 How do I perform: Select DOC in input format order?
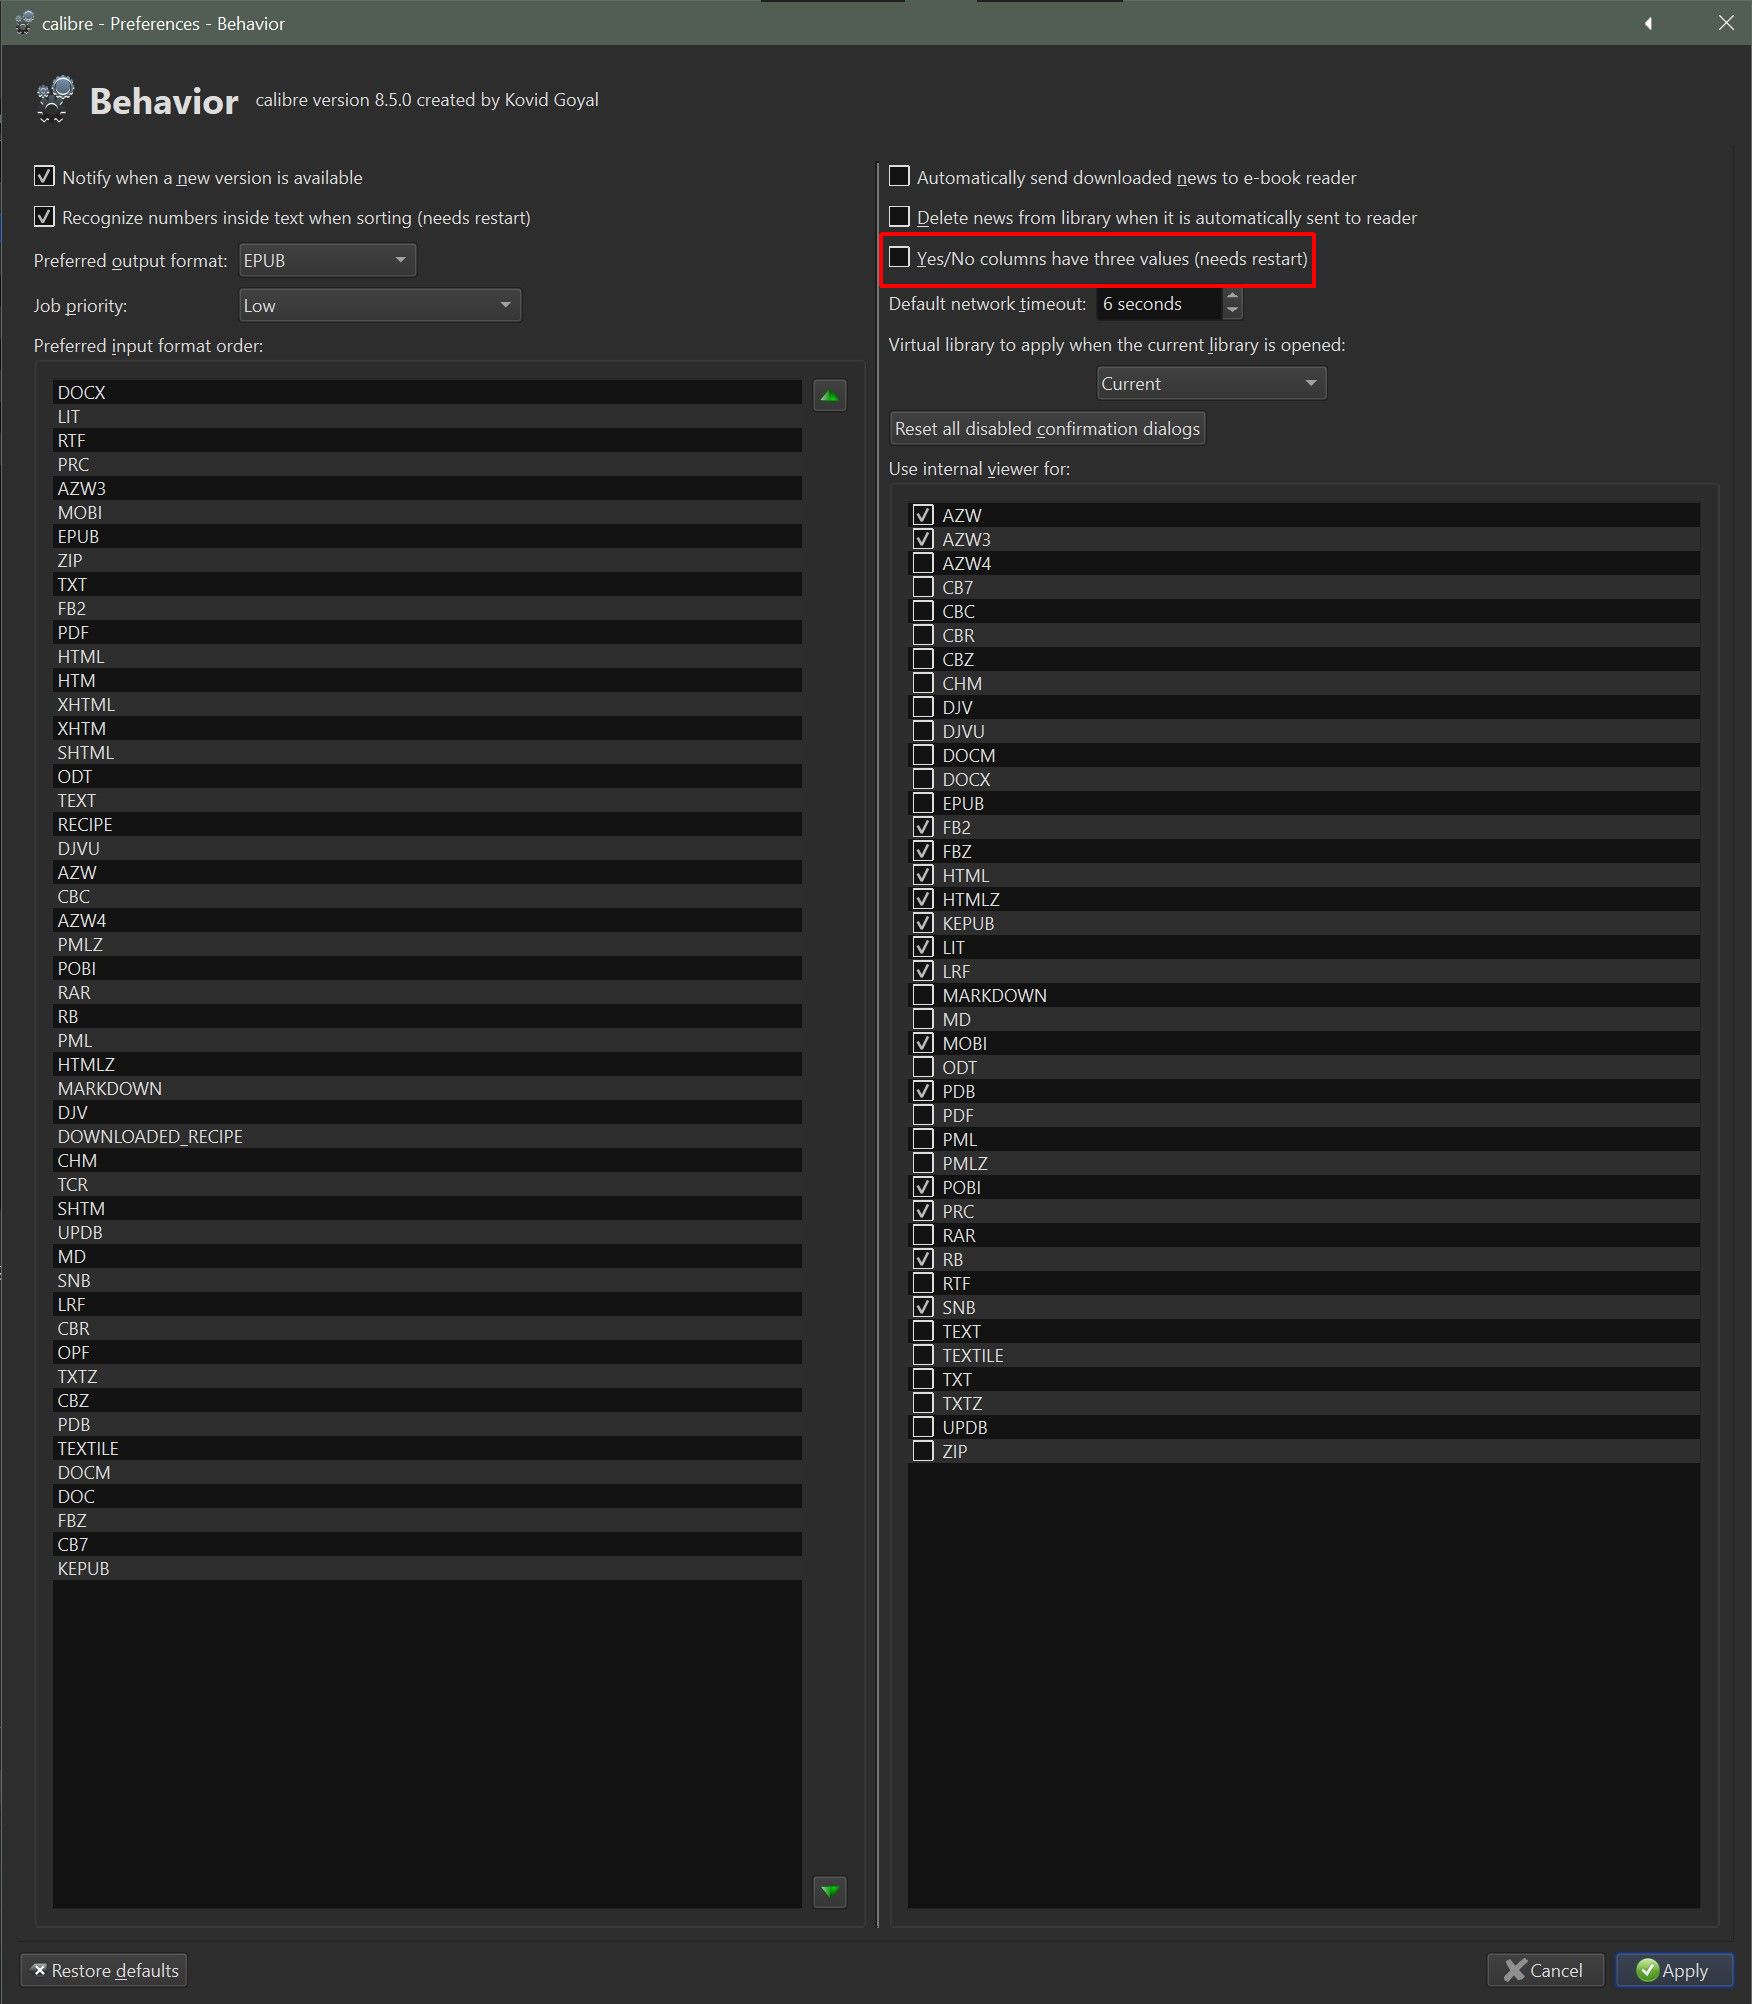coord(427,1496)
